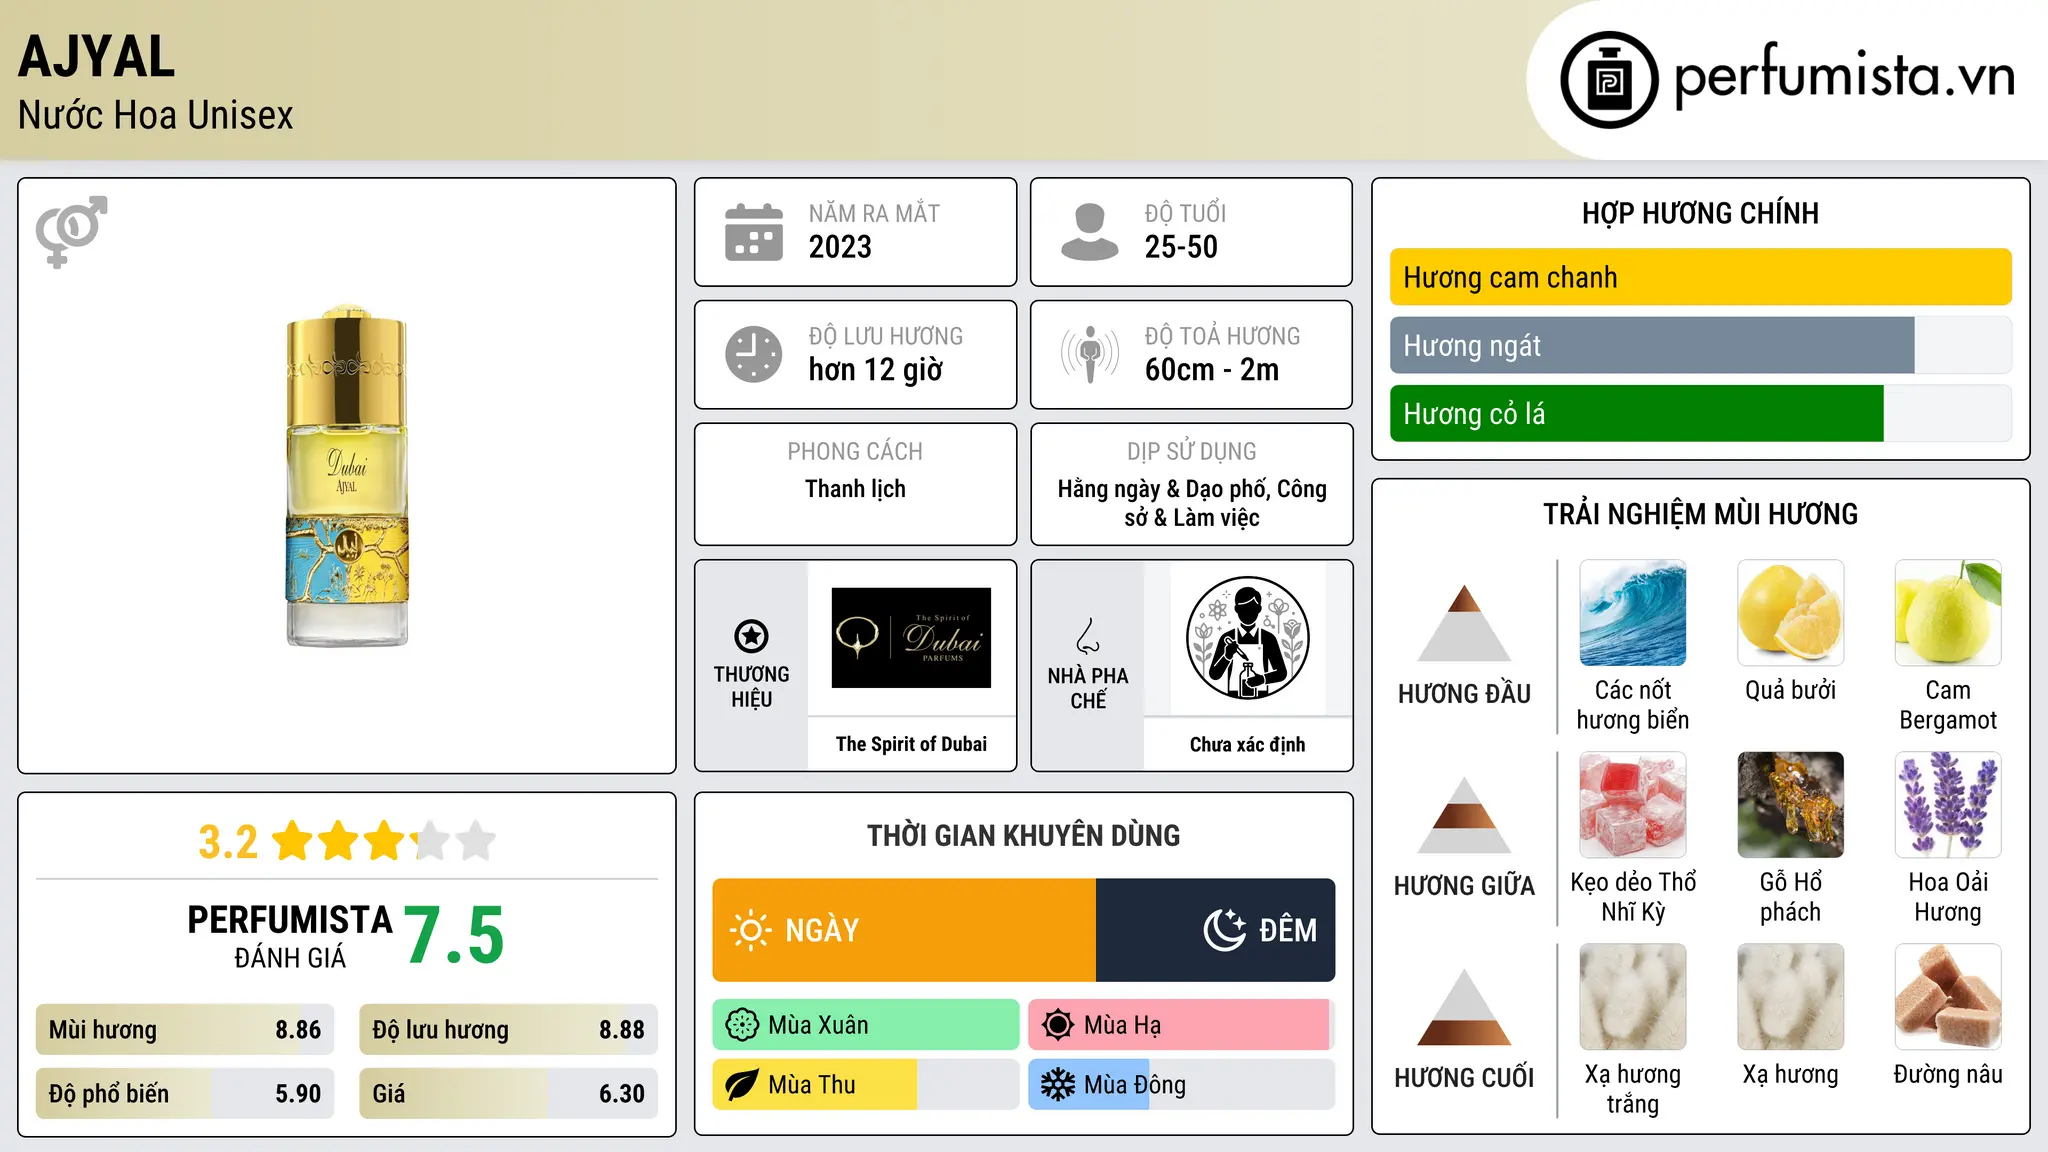
Task: Select the Gỗ Hổ phách note image
Action: (1791, 805)
